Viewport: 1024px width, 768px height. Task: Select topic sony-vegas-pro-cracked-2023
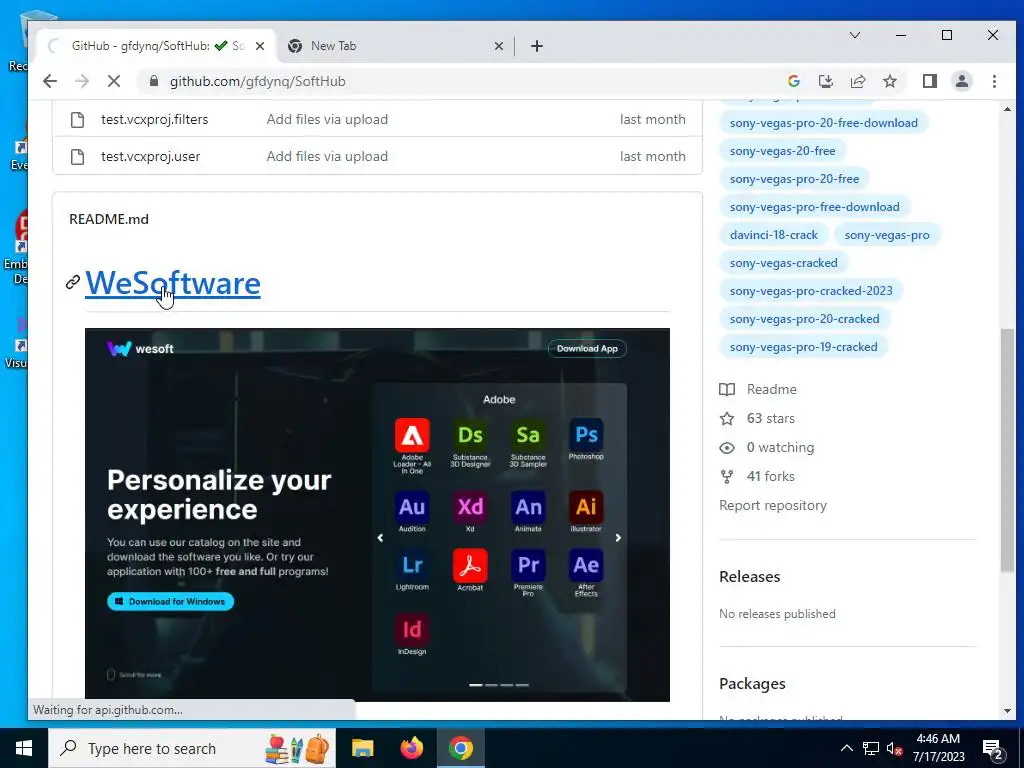[x=811, y=291]
